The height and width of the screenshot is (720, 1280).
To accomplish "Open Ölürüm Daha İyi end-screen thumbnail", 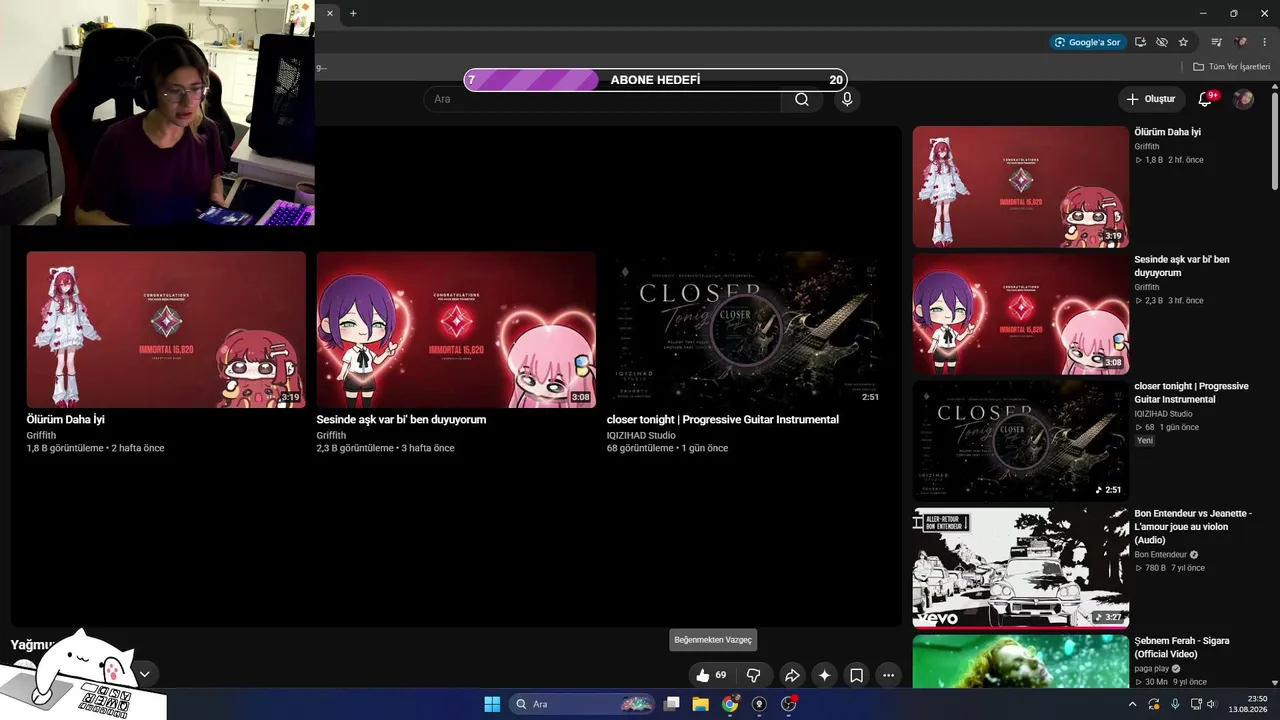I will pos(166,329).
